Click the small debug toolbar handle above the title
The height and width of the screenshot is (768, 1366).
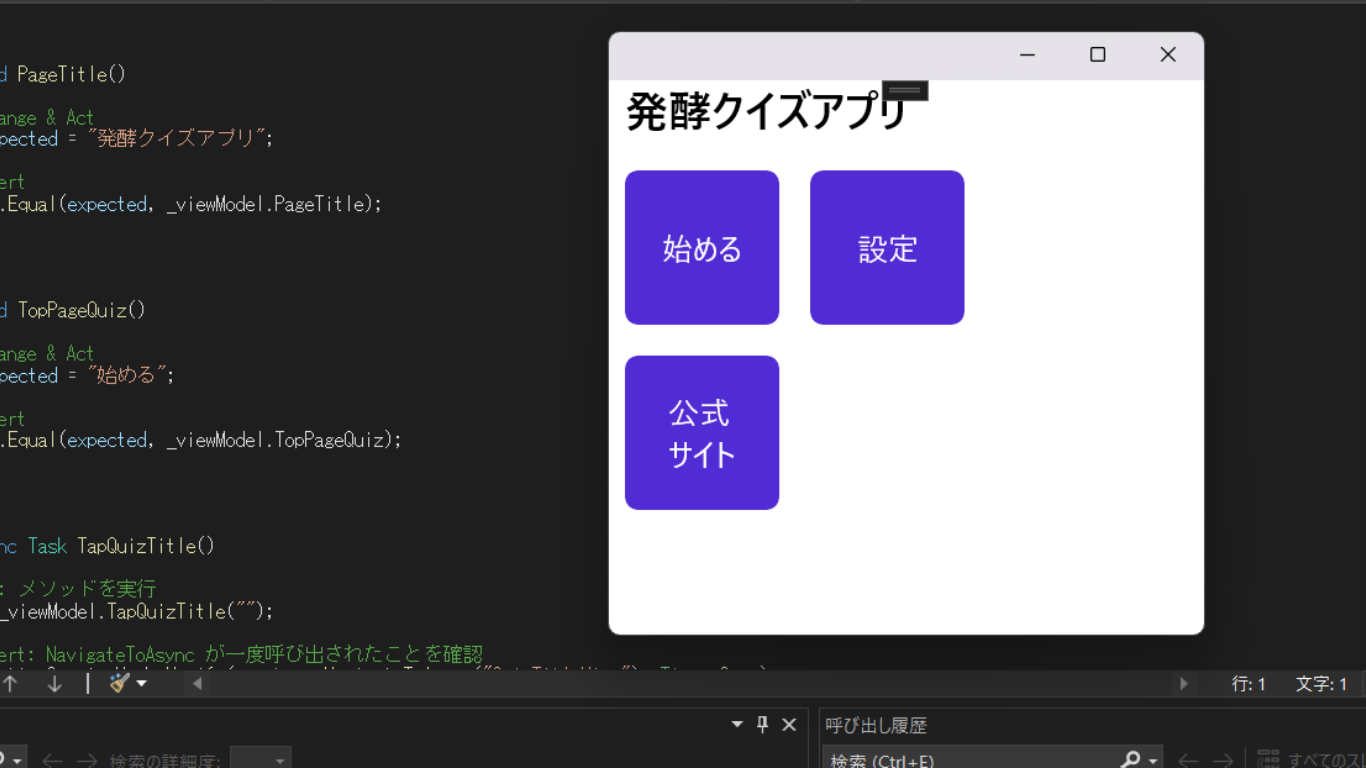tap(905, 91)
